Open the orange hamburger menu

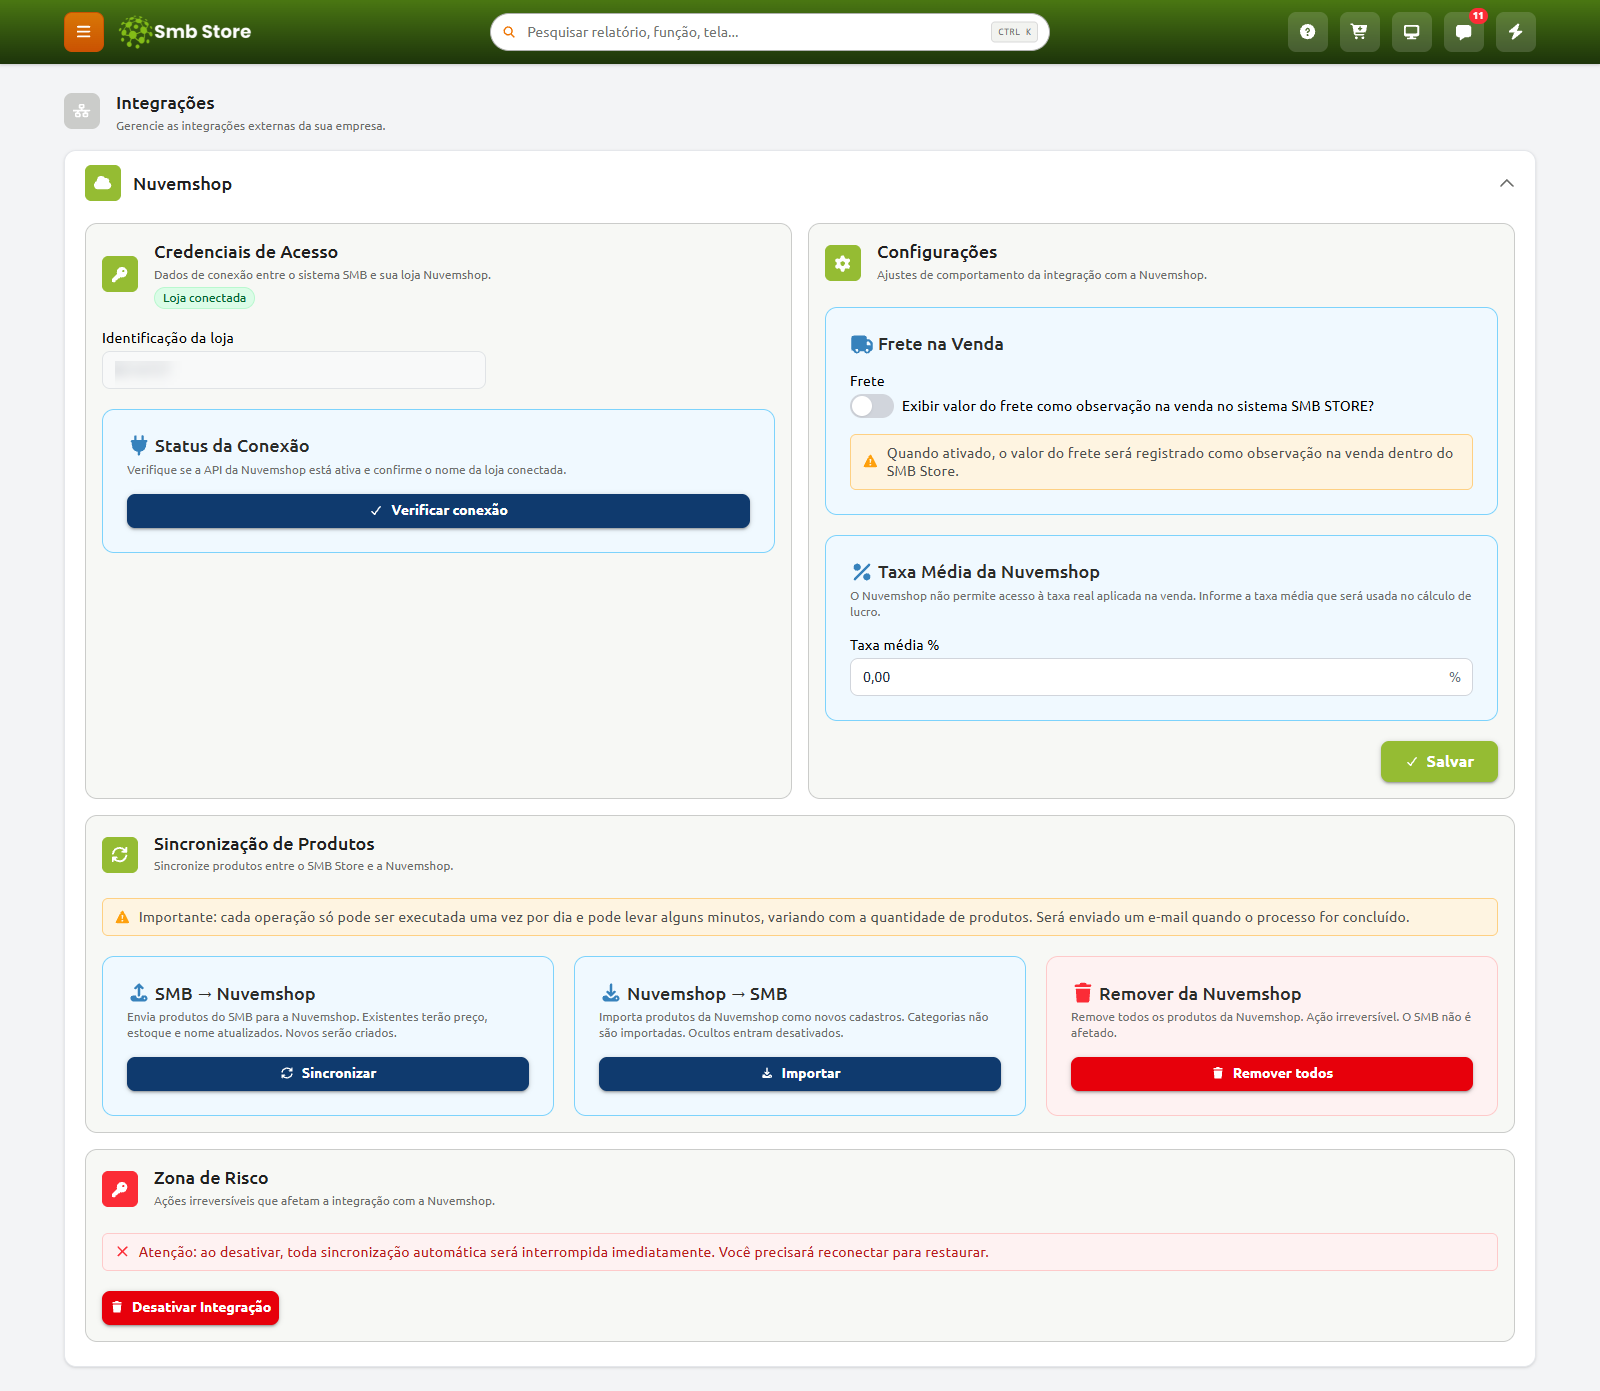tap(84, 32)
